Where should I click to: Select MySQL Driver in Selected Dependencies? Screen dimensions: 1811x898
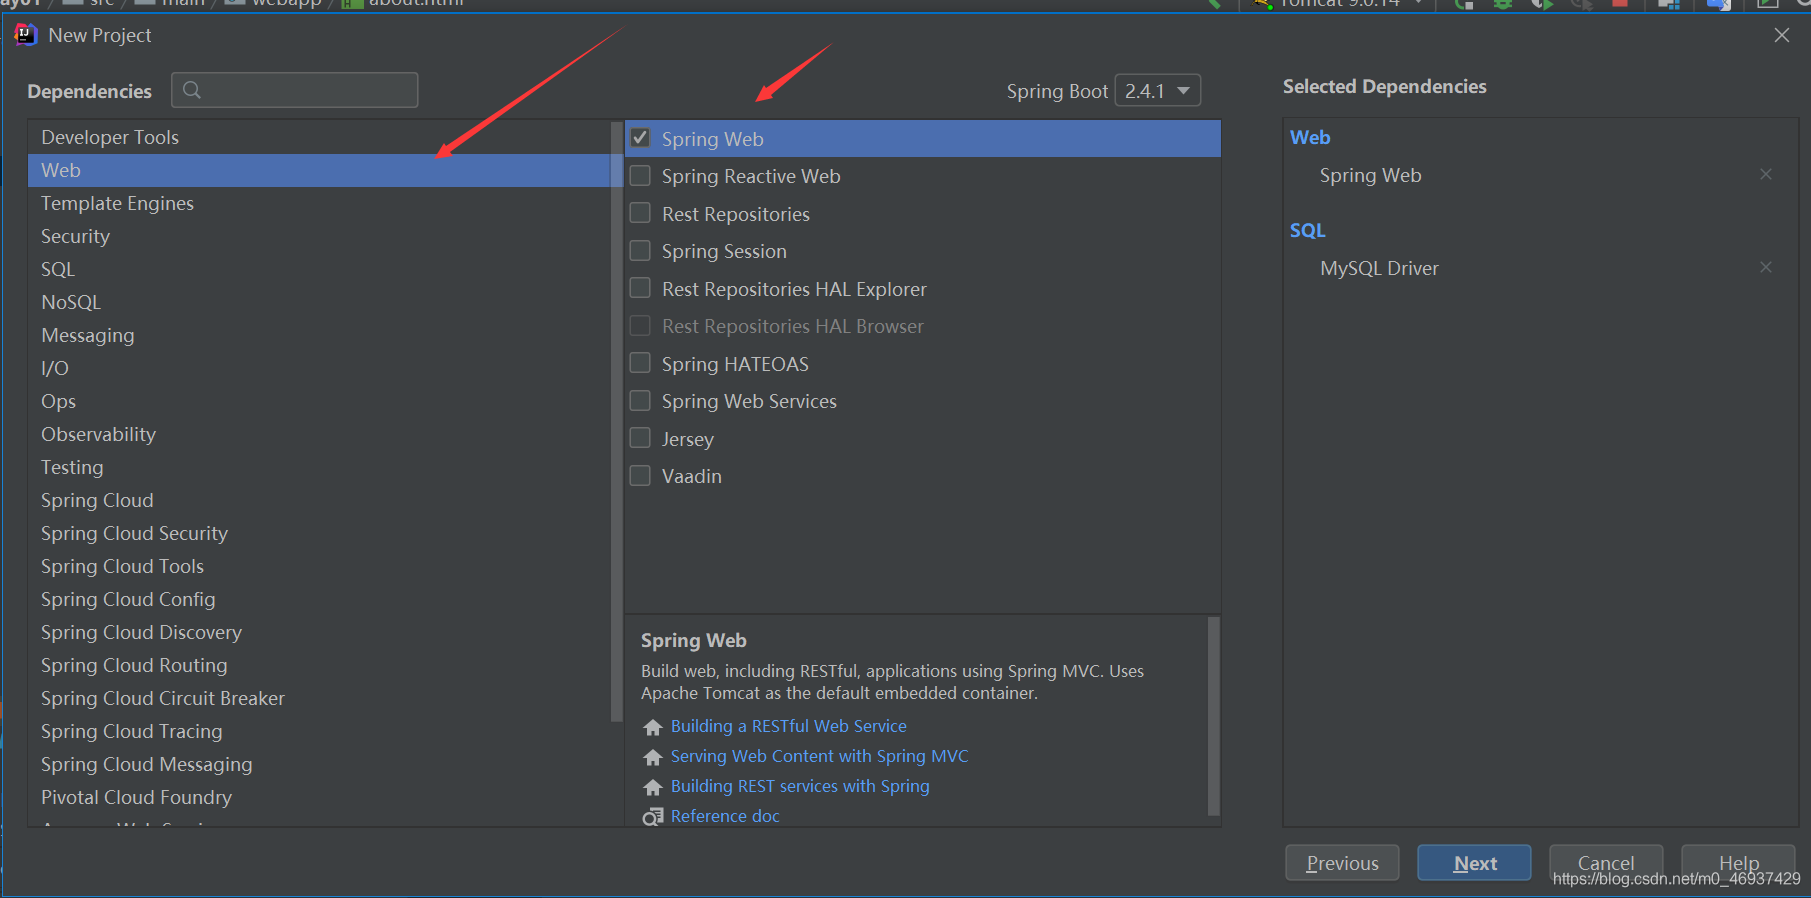(1379, 268)
